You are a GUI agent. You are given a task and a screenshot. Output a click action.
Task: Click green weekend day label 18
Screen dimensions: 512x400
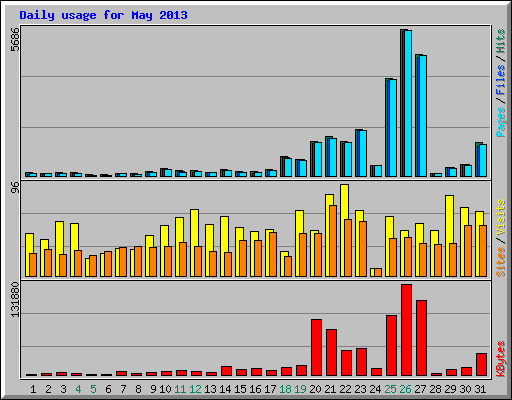point(285,389)
